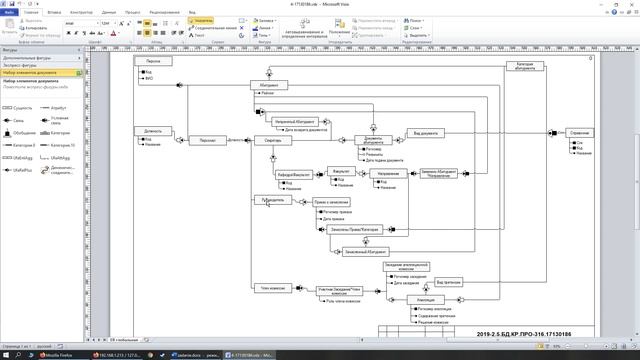Toggle the highlighted center text alignment
The width and height of the screenshot is (640, 360).
pos(147,33)
